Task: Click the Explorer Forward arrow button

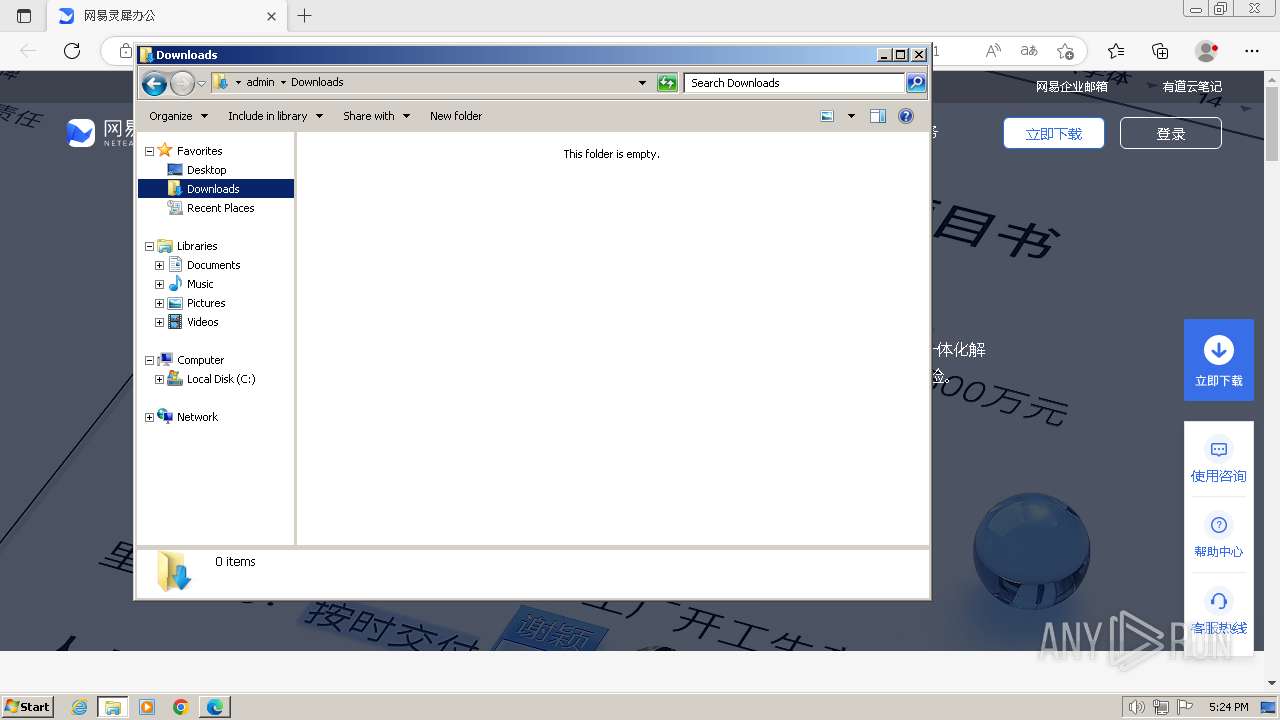Action: 182,84
